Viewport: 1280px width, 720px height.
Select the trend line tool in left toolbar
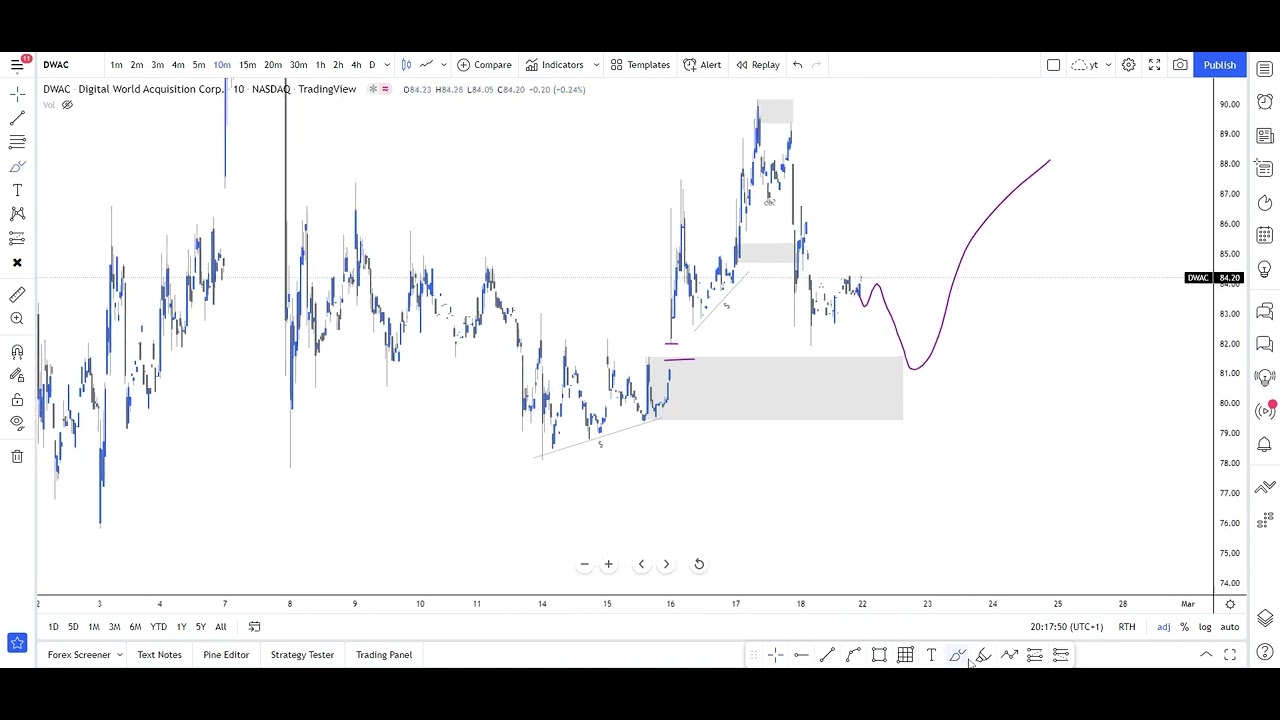pos(17,118)
